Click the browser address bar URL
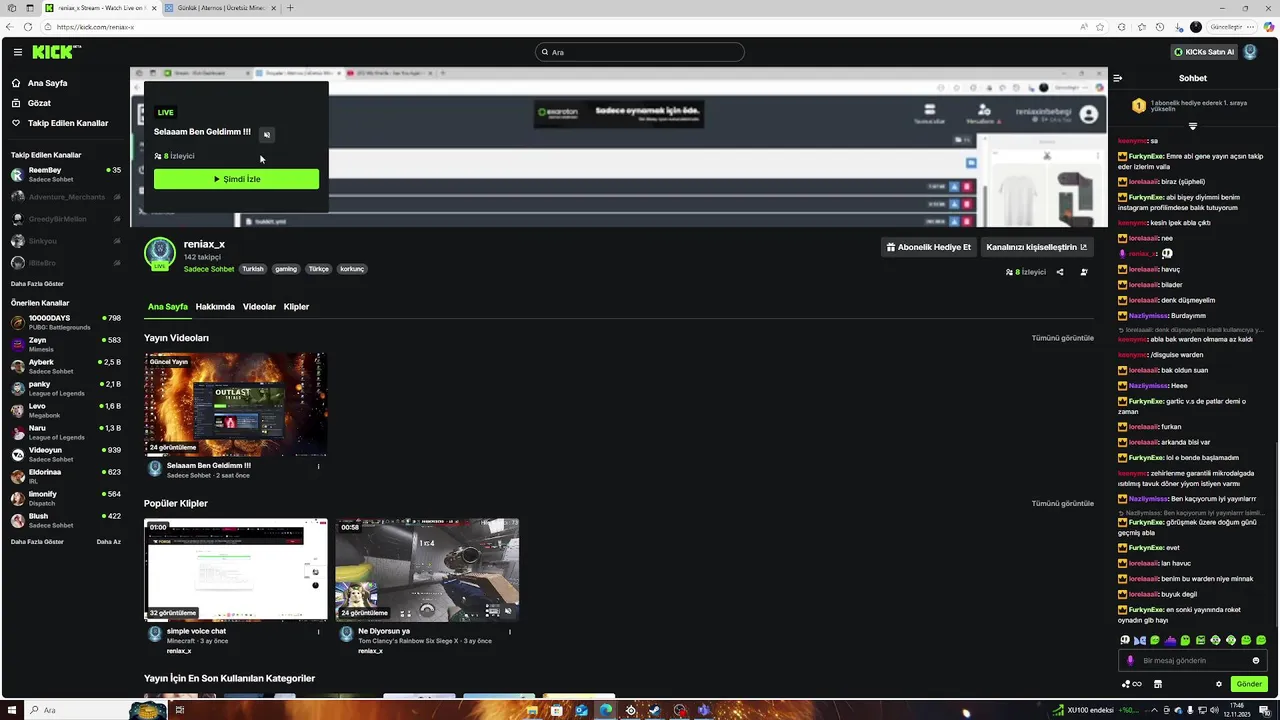The width and height of the screenshot is (1280, 720). click(95, 27)
